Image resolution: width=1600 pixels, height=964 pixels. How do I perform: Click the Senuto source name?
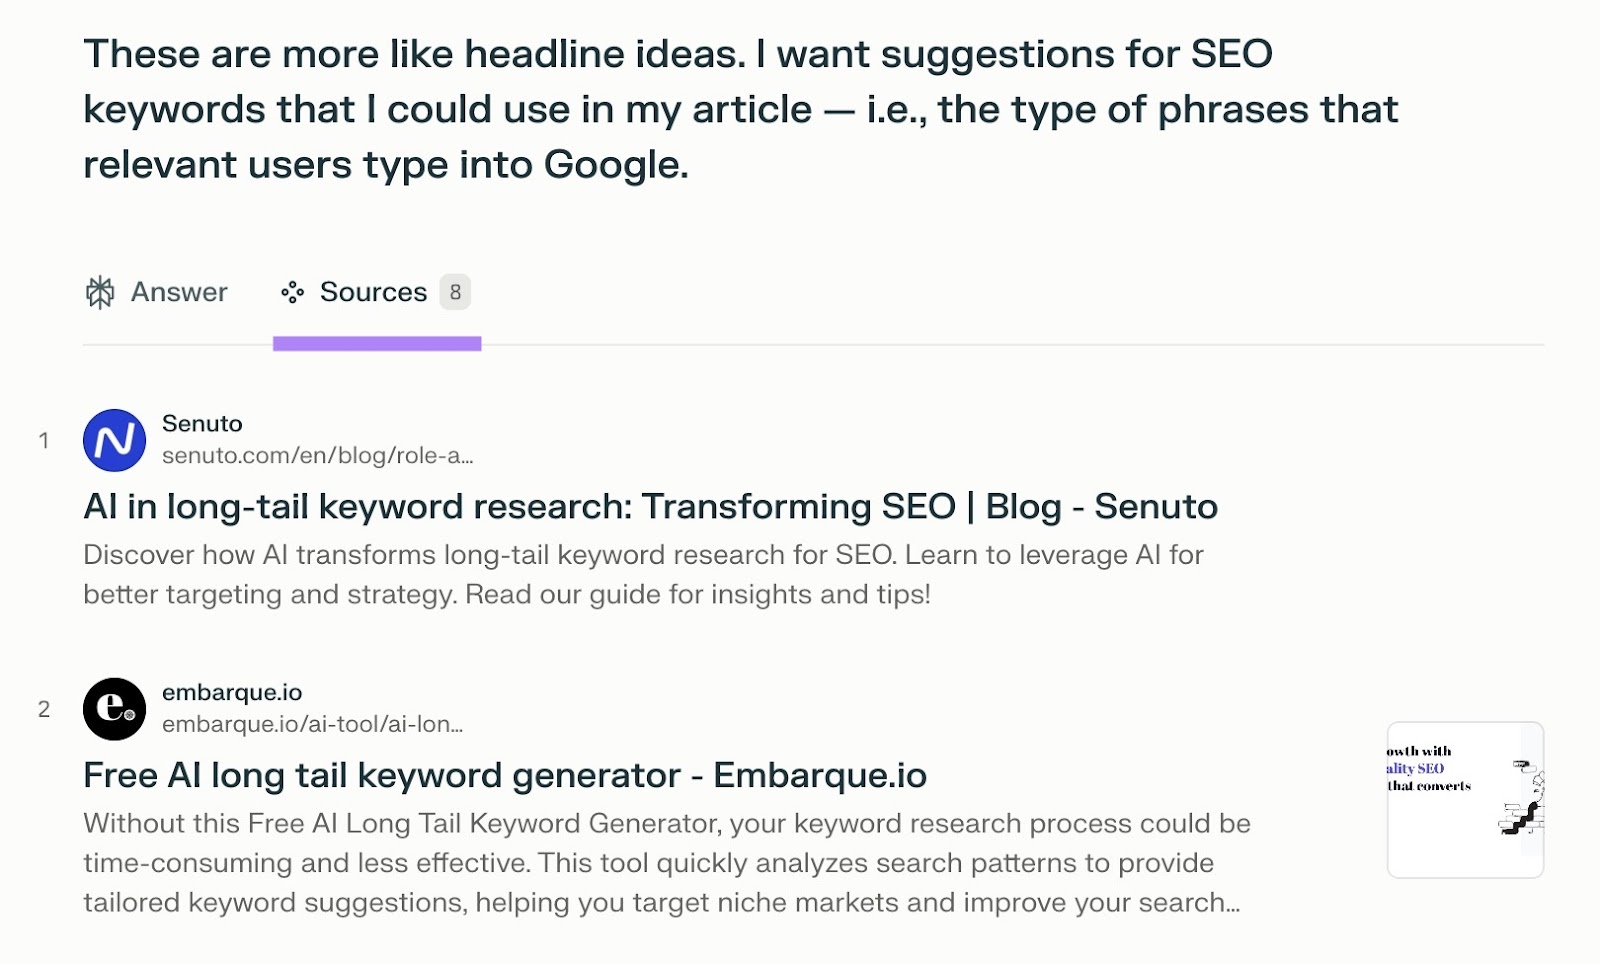point(202,424)
